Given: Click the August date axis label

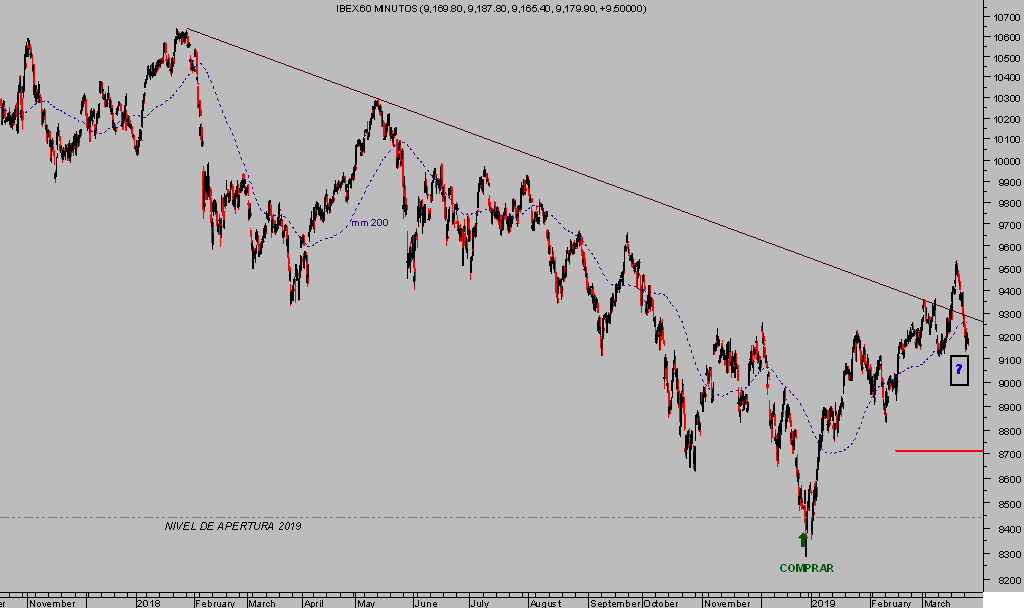Looking at the screenshot, I should [x=545, y=603].
